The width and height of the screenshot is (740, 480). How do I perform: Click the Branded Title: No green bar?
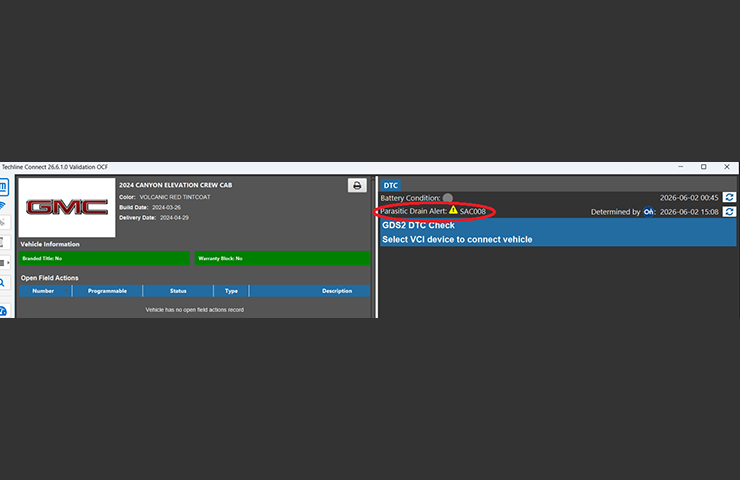click(104, 258)
